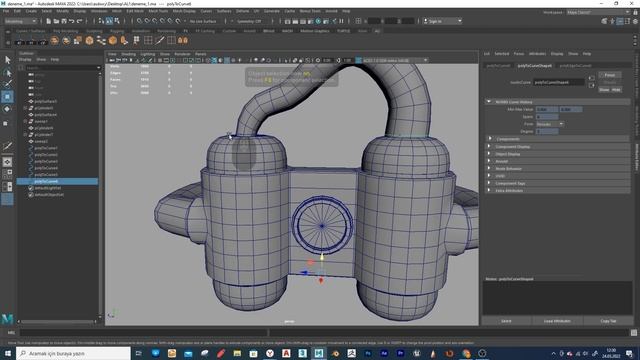Click the Copy Tab button
Screen dimensions: 640x360
(608, 321)
